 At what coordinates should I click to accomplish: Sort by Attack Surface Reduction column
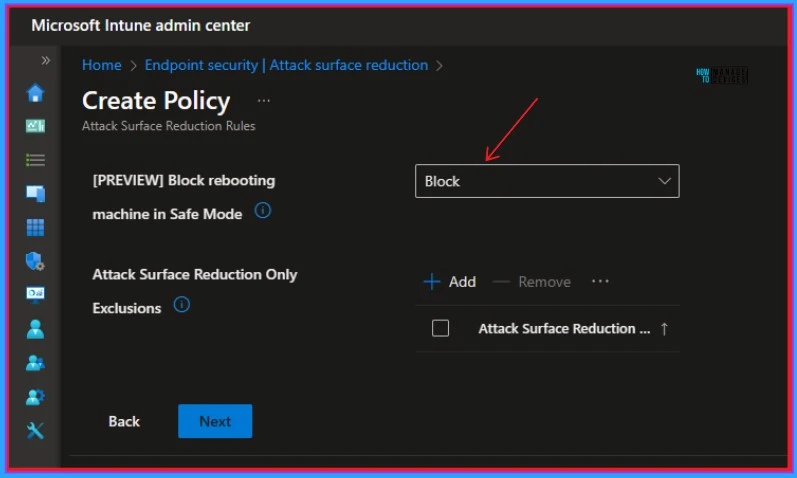point(573,329)
